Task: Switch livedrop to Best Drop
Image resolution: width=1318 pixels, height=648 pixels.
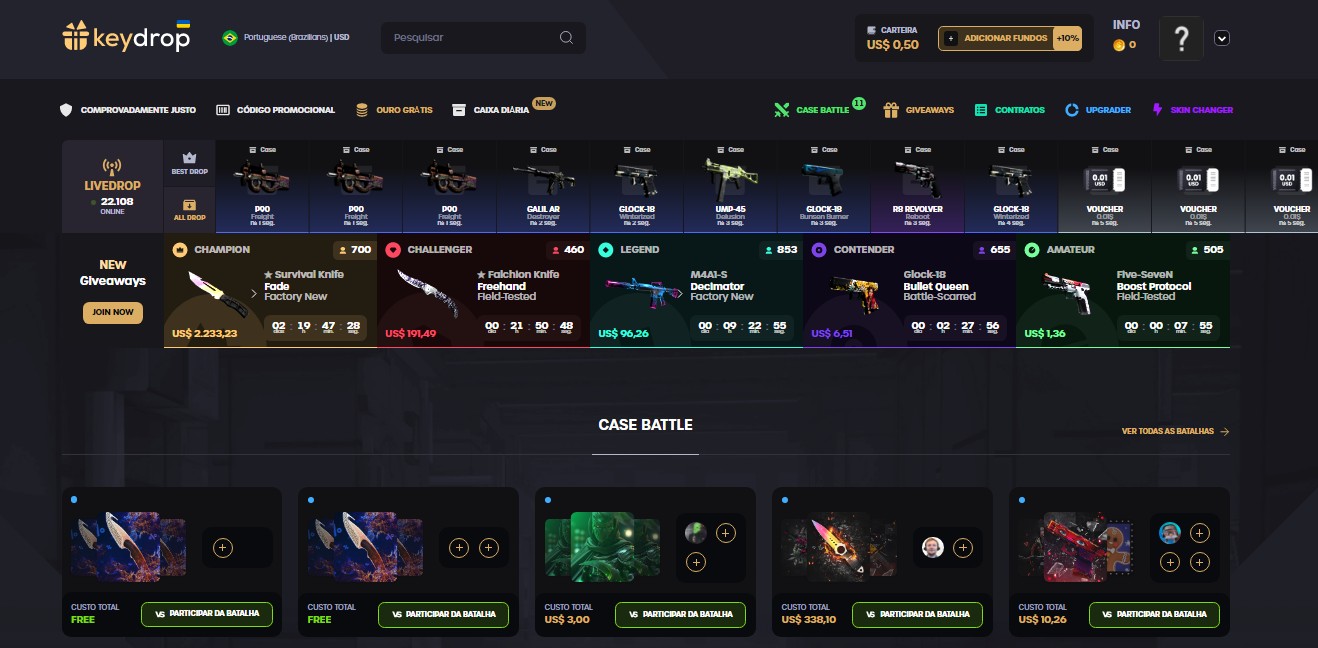Action: click(189, 163)
